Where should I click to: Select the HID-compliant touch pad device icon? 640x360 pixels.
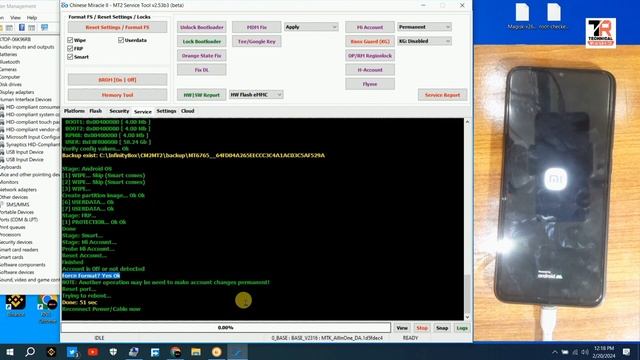pyautogui.click(x=2, y=122)
